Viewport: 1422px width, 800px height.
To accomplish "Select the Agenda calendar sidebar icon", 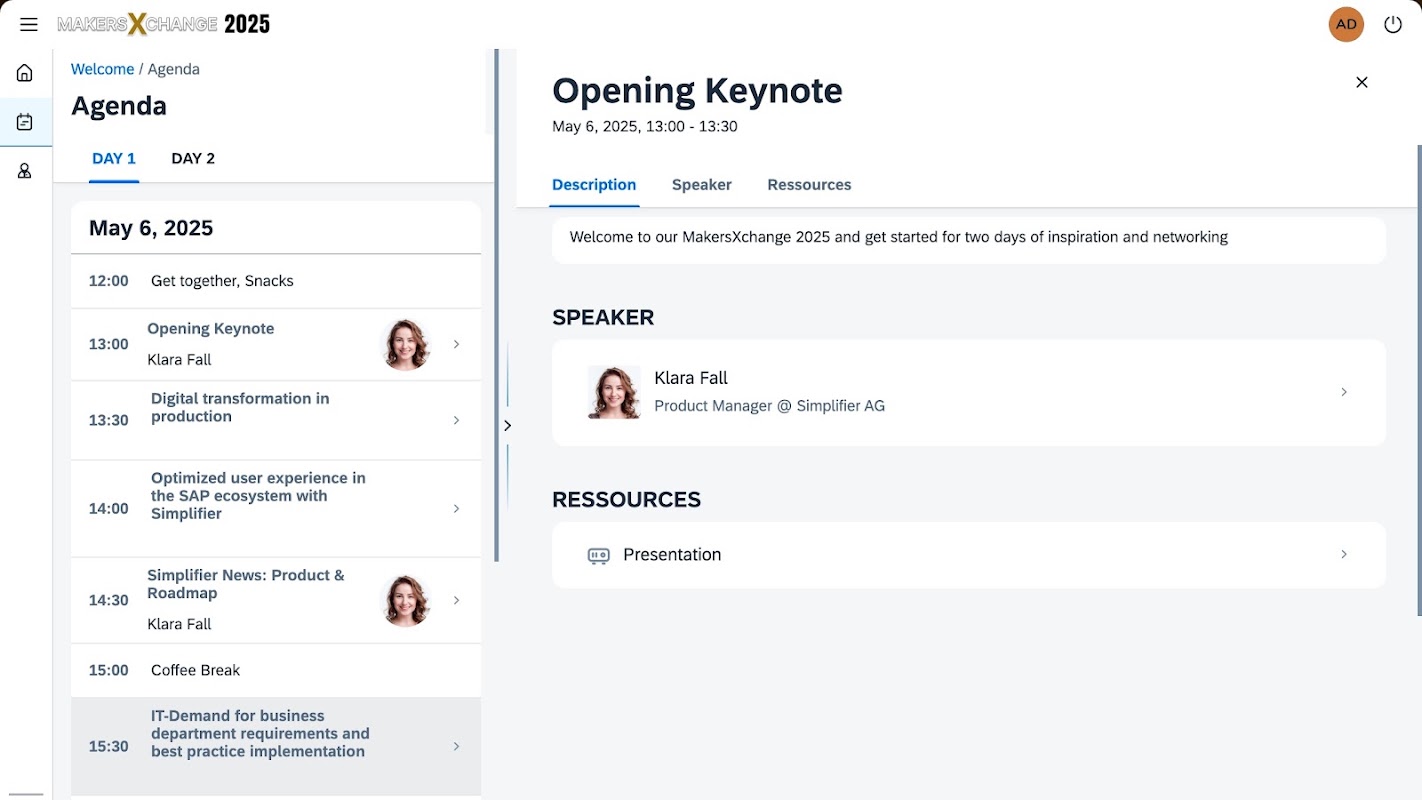I will point(25,122).
